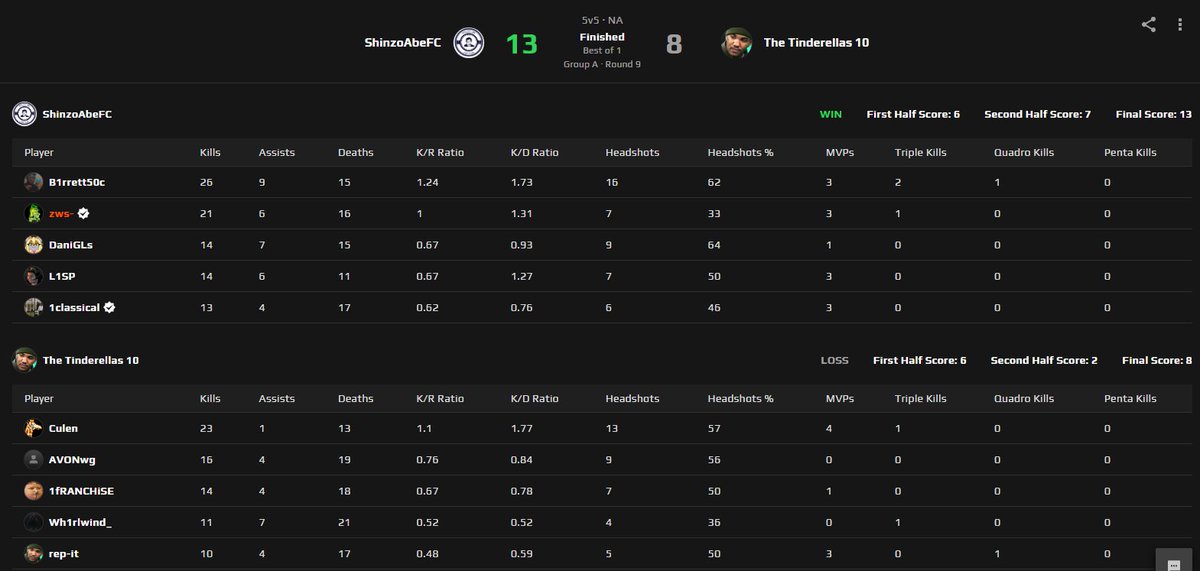
Task: Click ShinzoAbeFC Final Score: 13
Action: [x=1154, y=114]
